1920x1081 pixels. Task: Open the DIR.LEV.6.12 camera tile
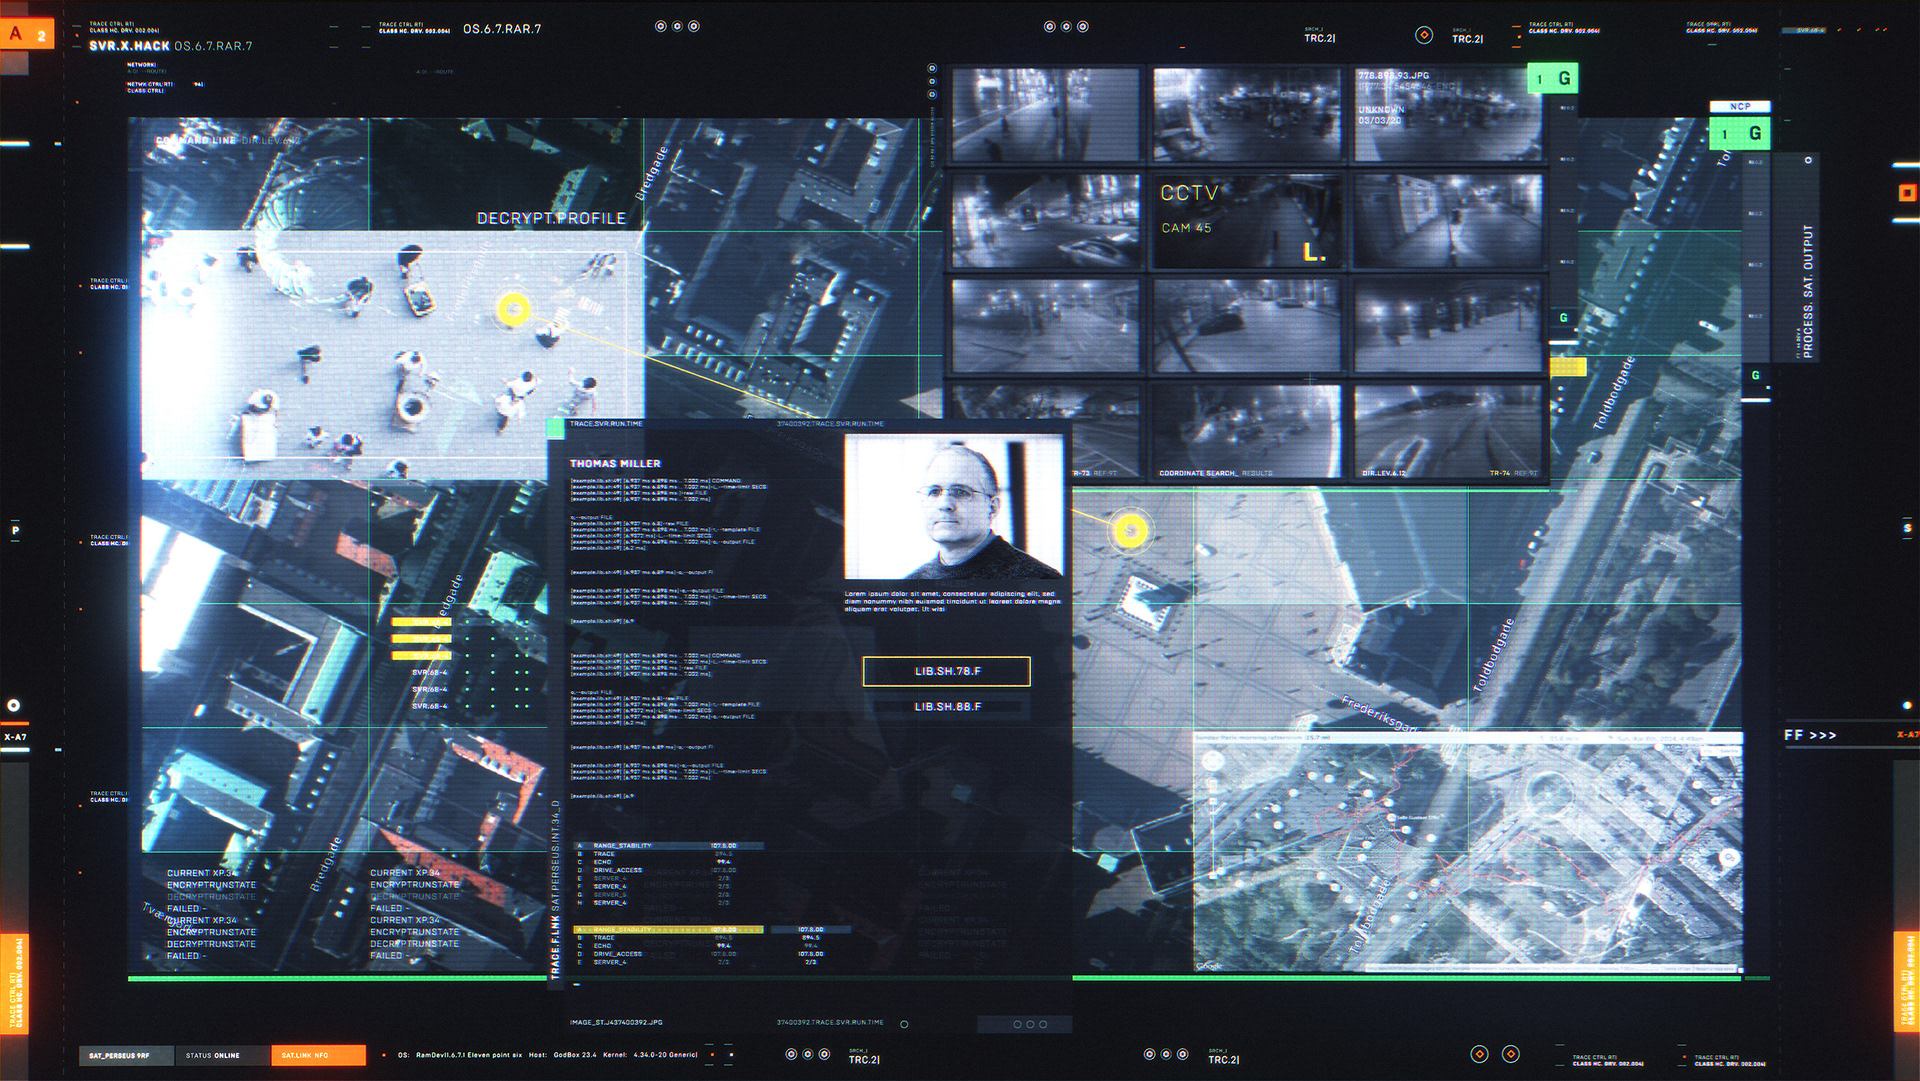[x=1447, y=432]
